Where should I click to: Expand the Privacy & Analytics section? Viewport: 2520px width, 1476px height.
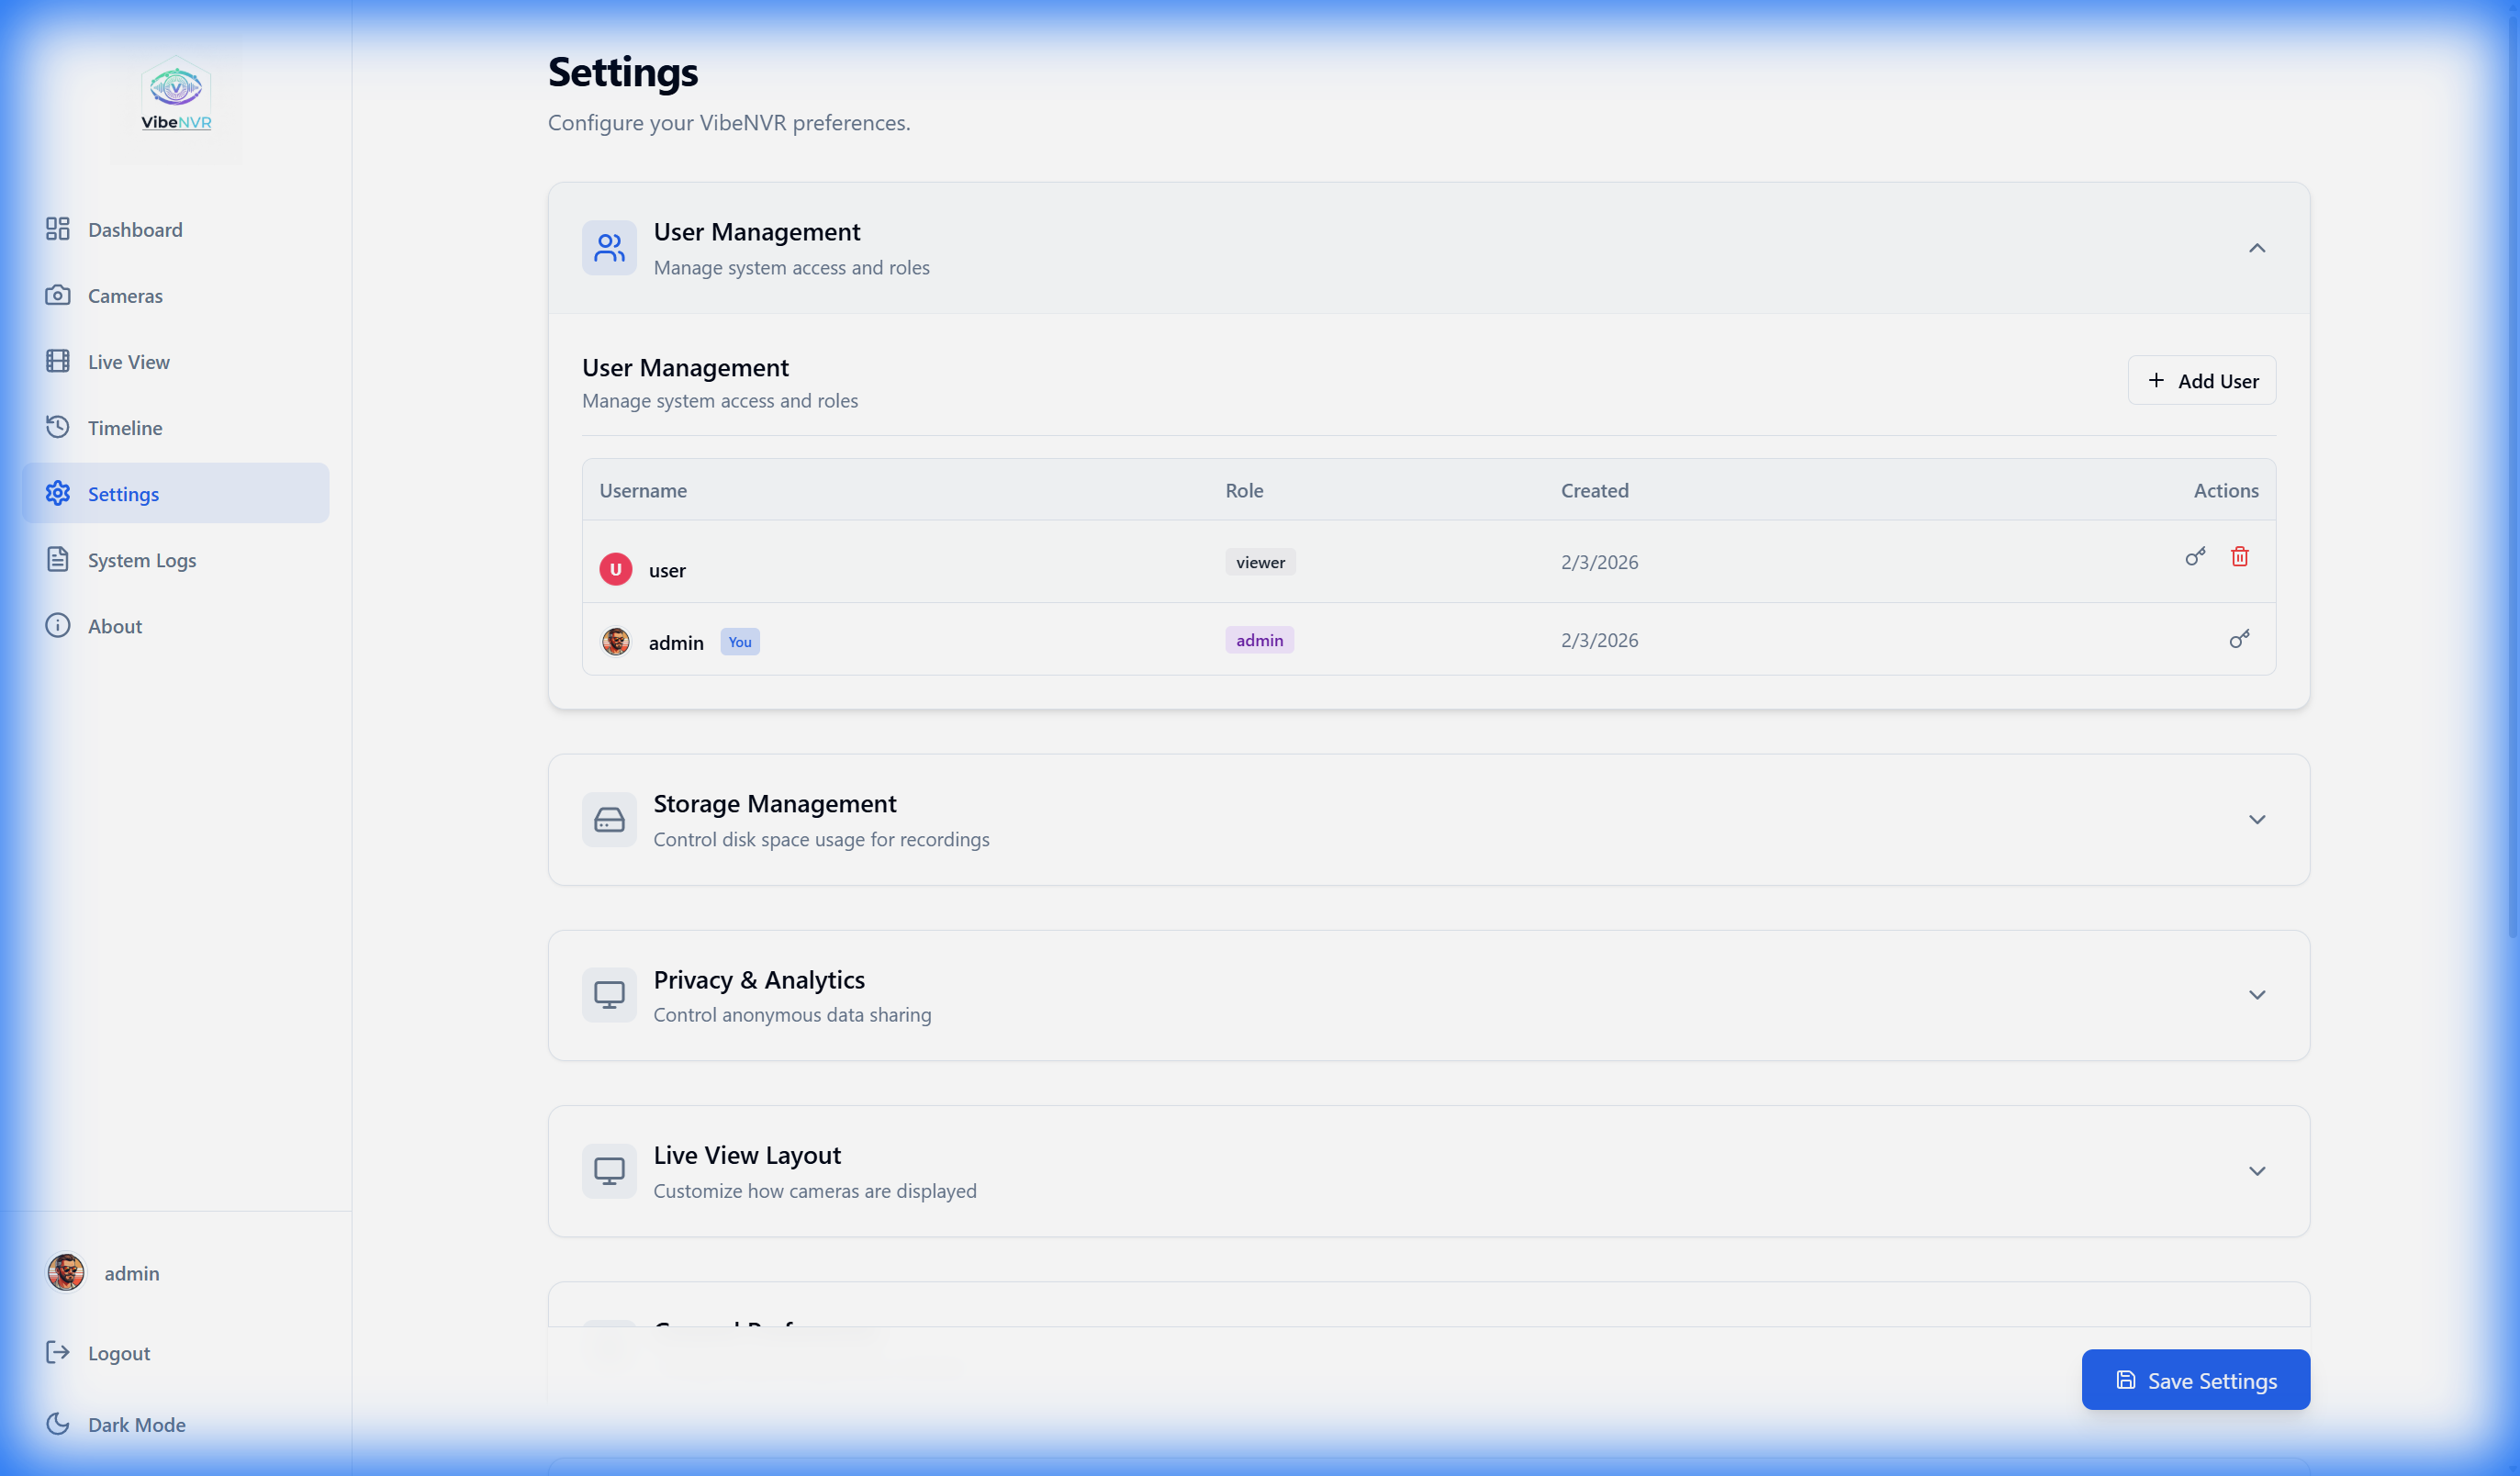click(2257, 995)
